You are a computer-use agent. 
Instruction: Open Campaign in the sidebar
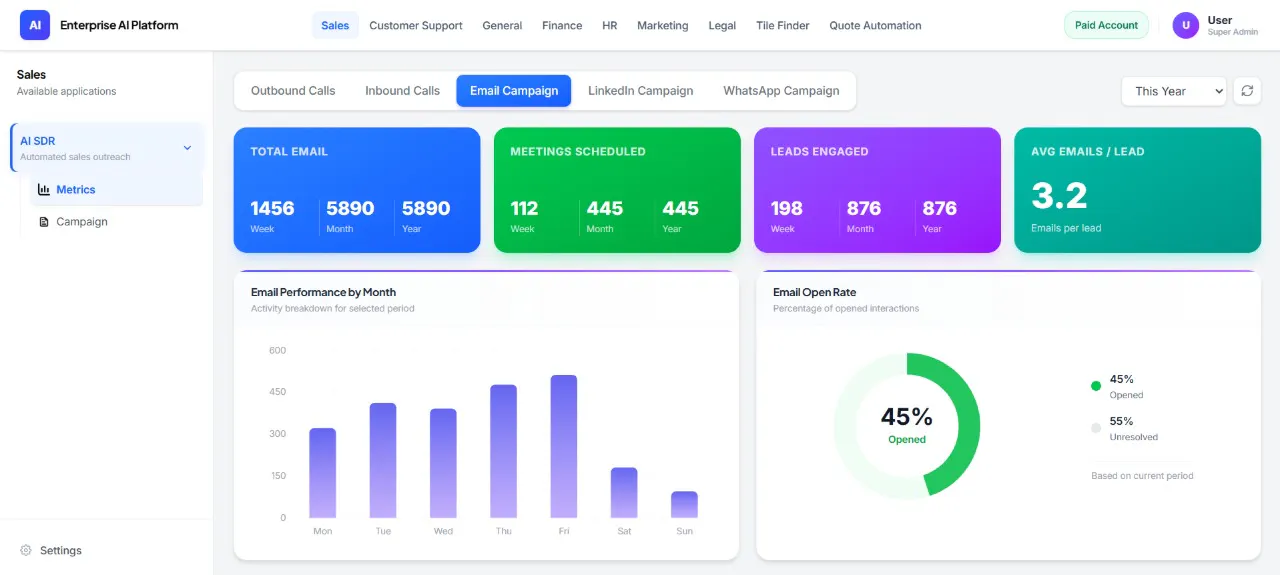[116, 222]
